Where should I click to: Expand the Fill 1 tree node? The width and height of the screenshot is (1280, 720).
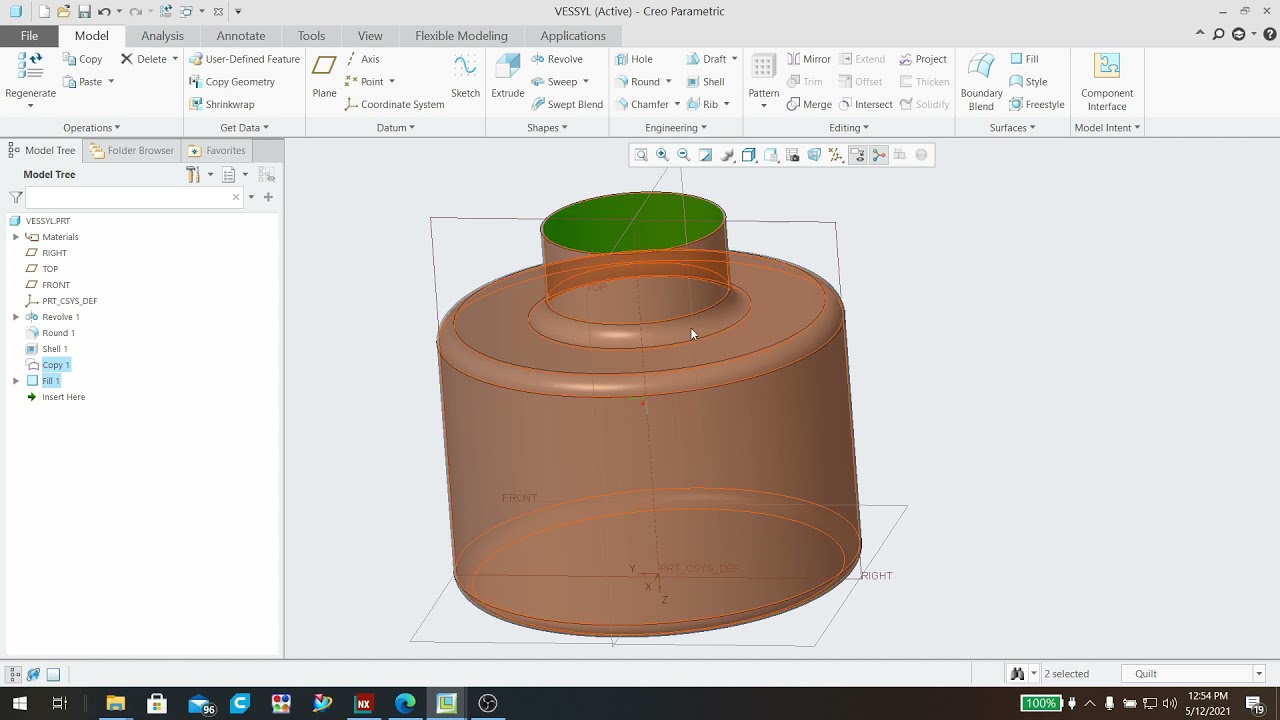tap(16, 381)
